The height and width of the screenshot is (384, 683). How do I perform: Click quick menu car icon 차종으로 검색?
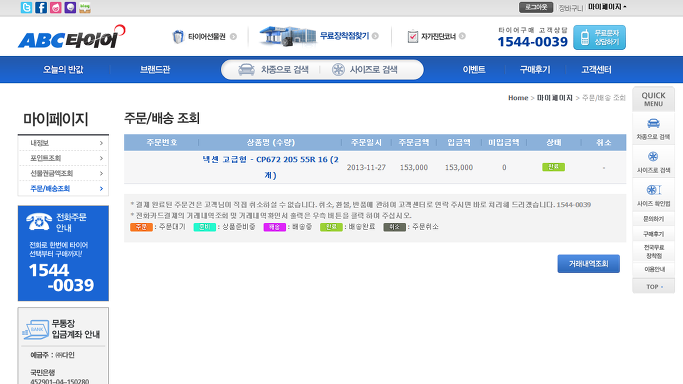pyautogui.click(x=653, y=123)
